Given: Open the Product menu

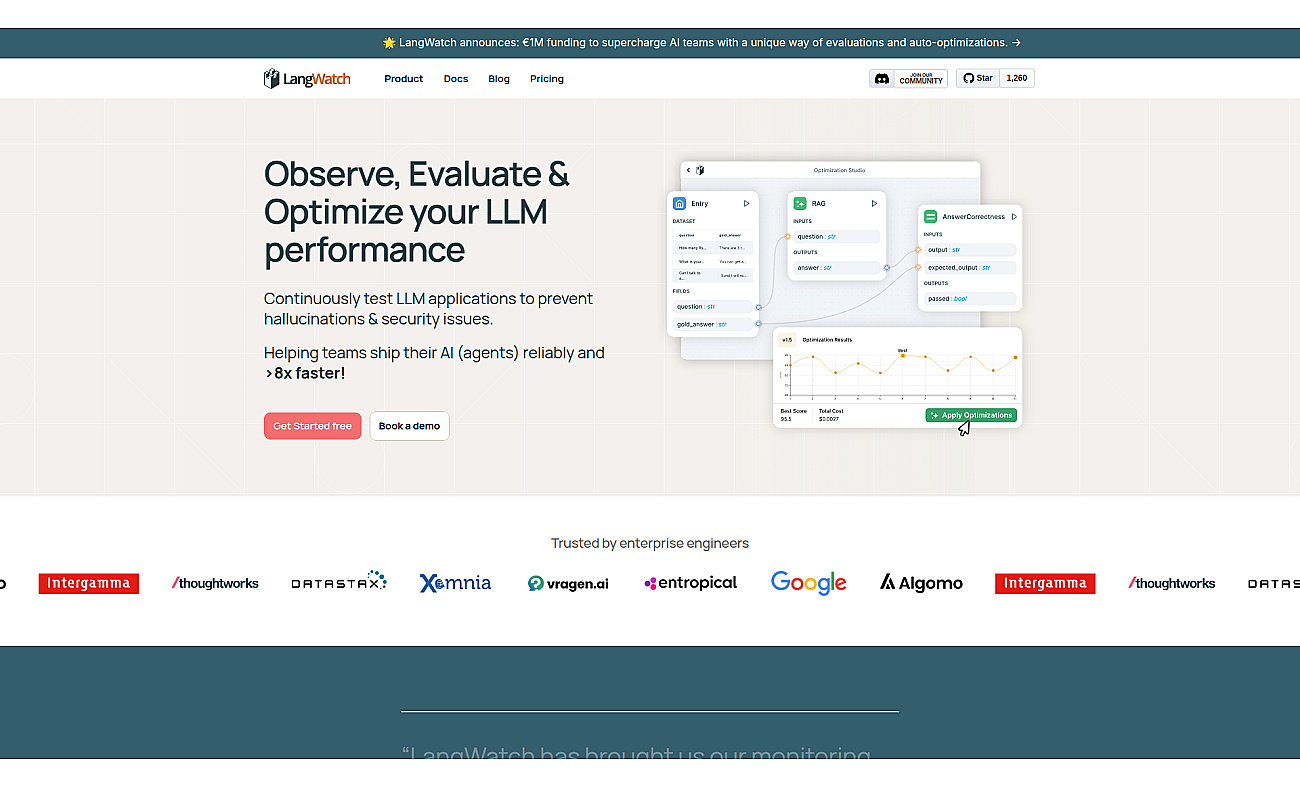Looking at the screenshot, I should [x=404, y=79].
